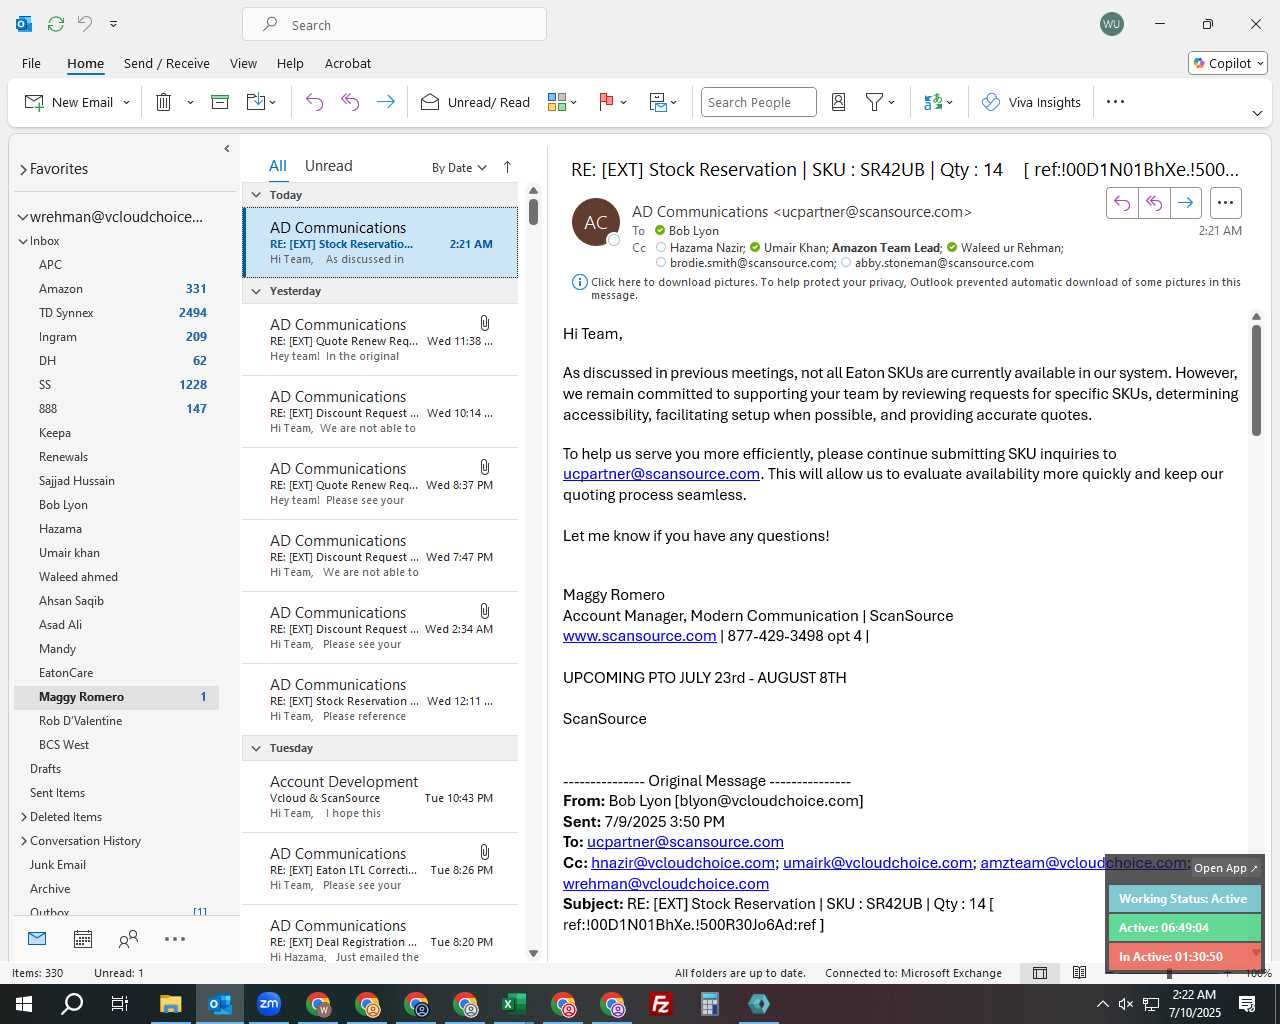
Task: Expand the Deleted Items folder
Action: coord(23,817)
